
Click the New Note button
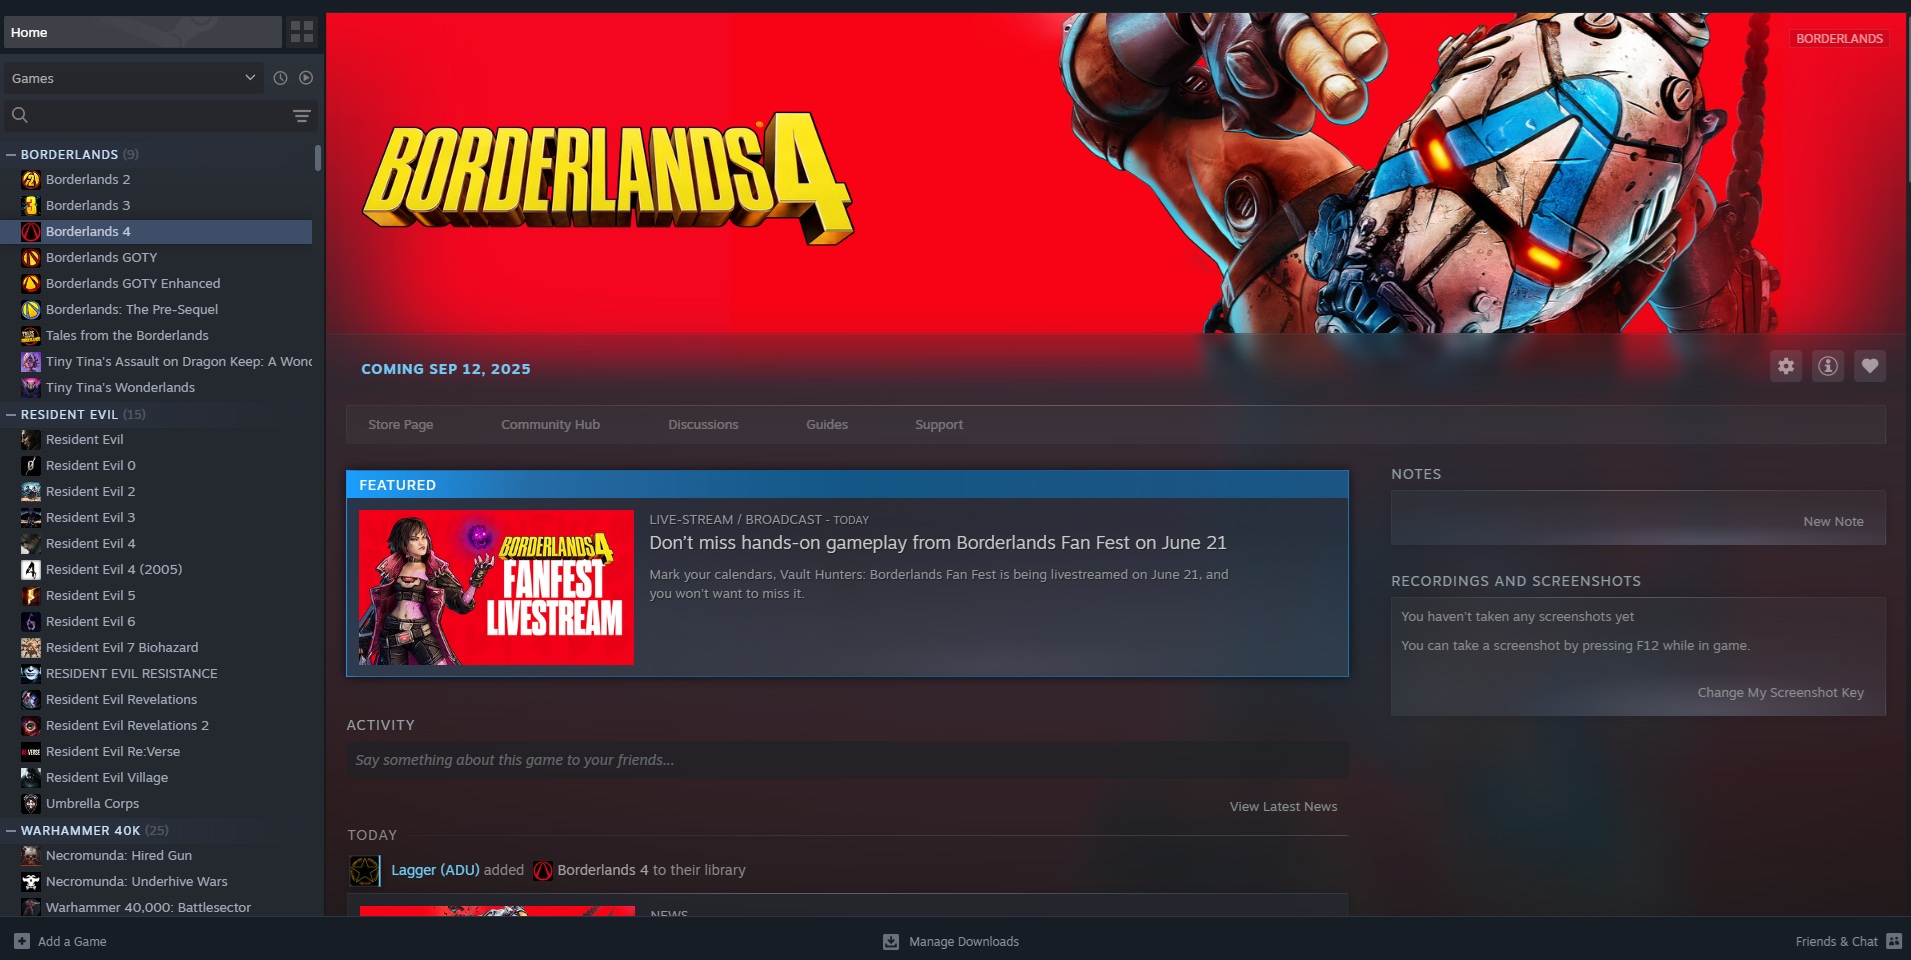[1833, 522]
